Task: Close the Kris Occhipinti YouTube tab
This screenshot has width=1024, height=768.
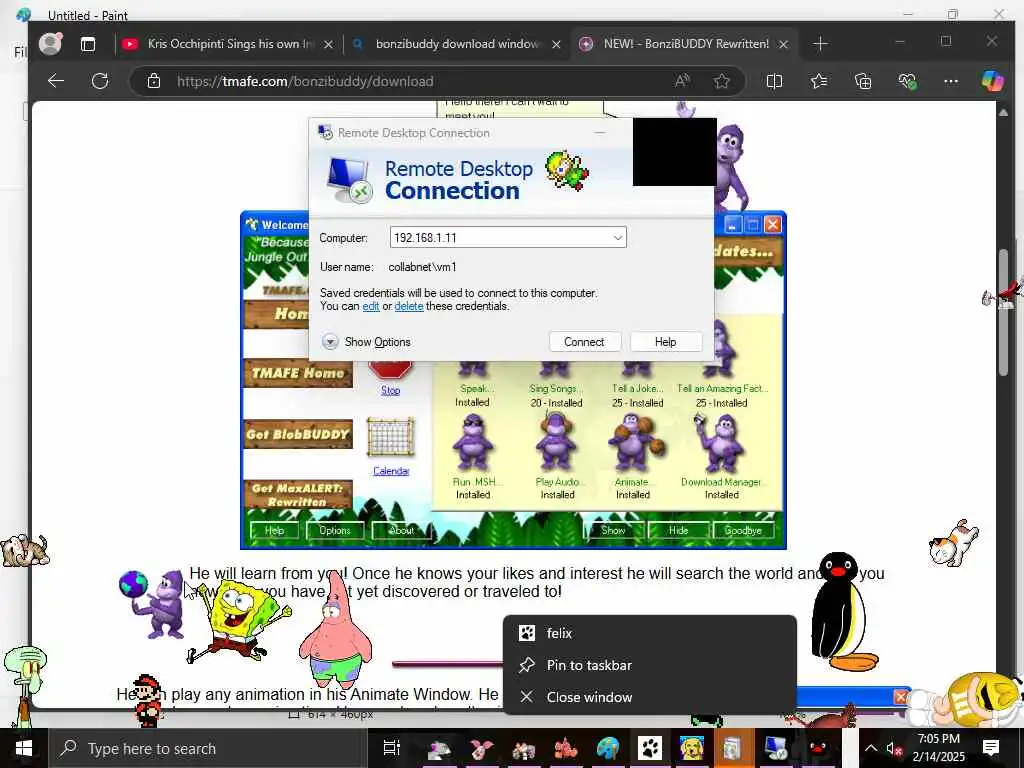Action: [x=328, y=44]
